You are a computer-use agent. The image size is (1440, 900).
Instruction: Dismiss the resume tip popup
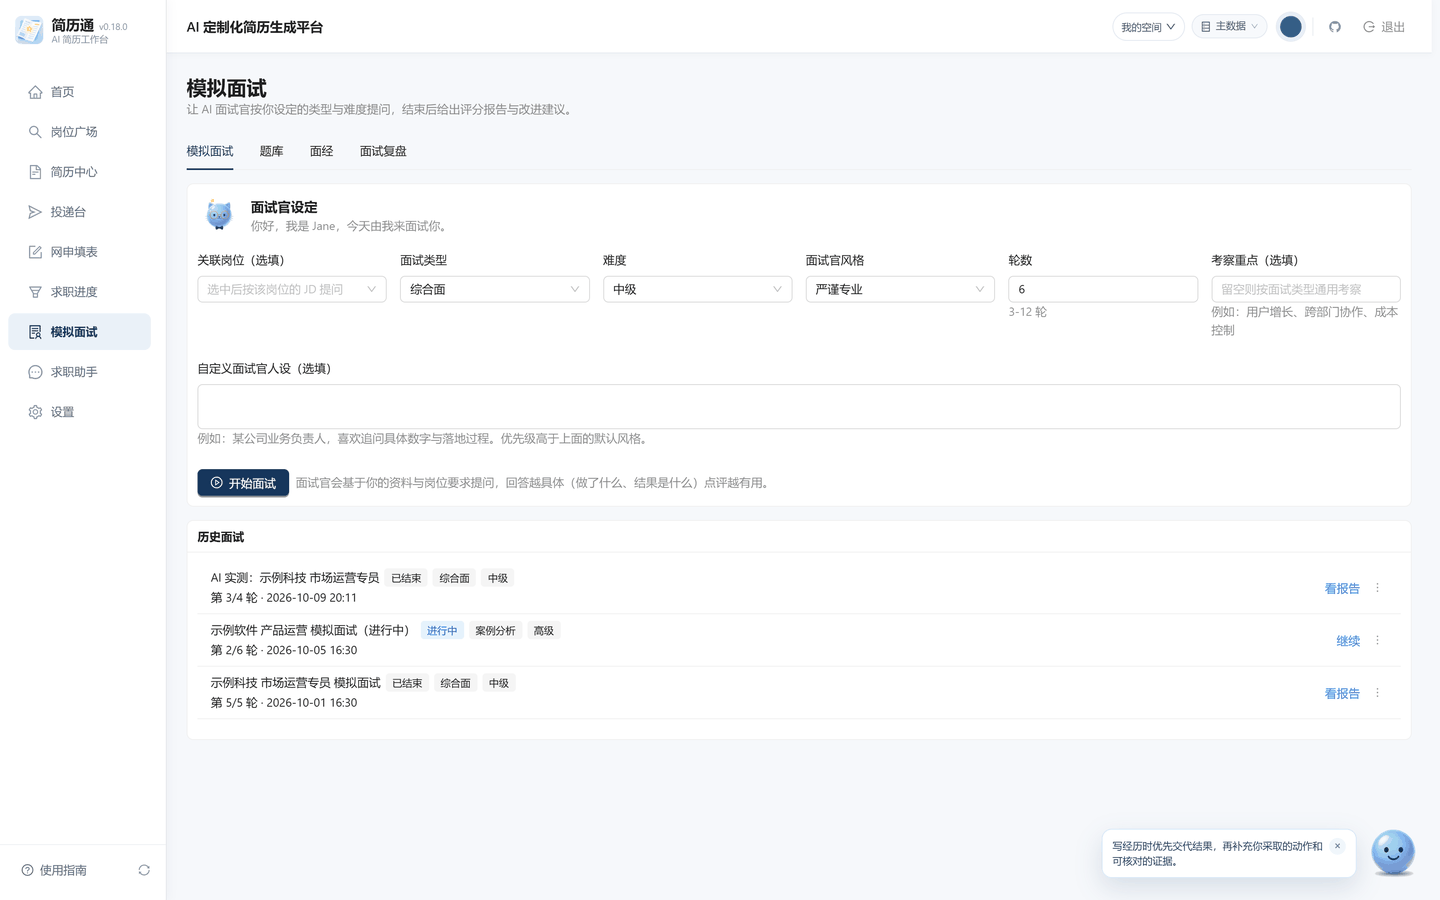1337,846
